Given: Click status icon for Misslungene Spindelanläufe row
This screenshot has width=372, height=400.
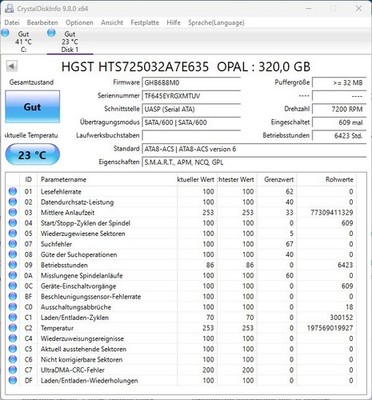Looking at the screenshot, I should click(x=13, y=275).
